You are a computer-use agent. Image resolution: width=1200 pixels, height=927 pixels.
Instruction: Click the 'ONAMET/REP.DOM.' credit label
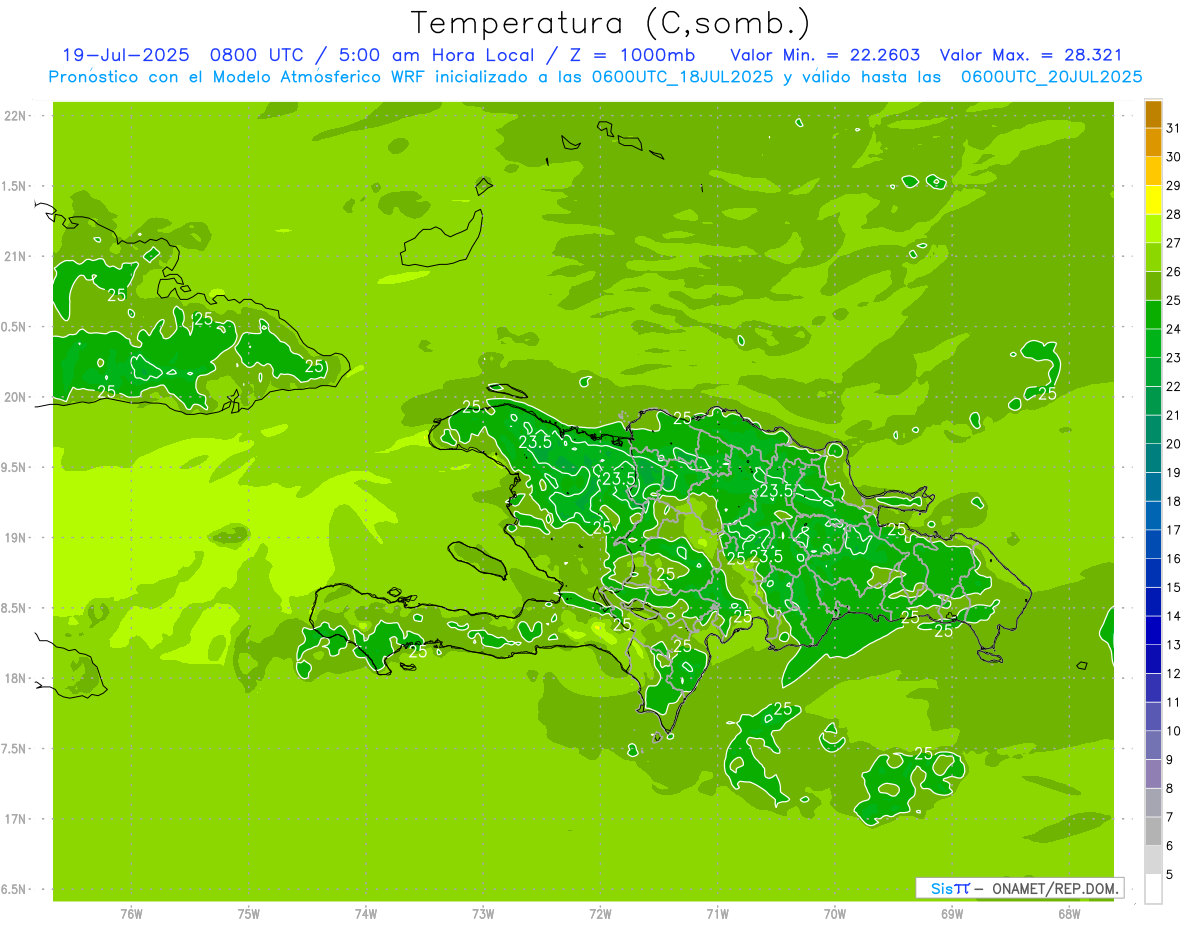point(1055,888)
